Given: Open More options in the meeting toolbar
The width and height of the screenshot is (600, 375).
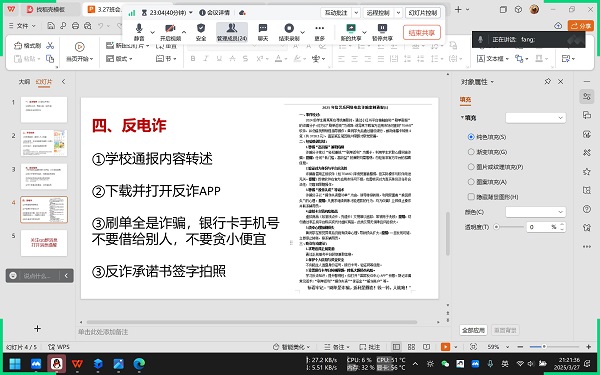Looking at the screenshot, I should 320,32.
